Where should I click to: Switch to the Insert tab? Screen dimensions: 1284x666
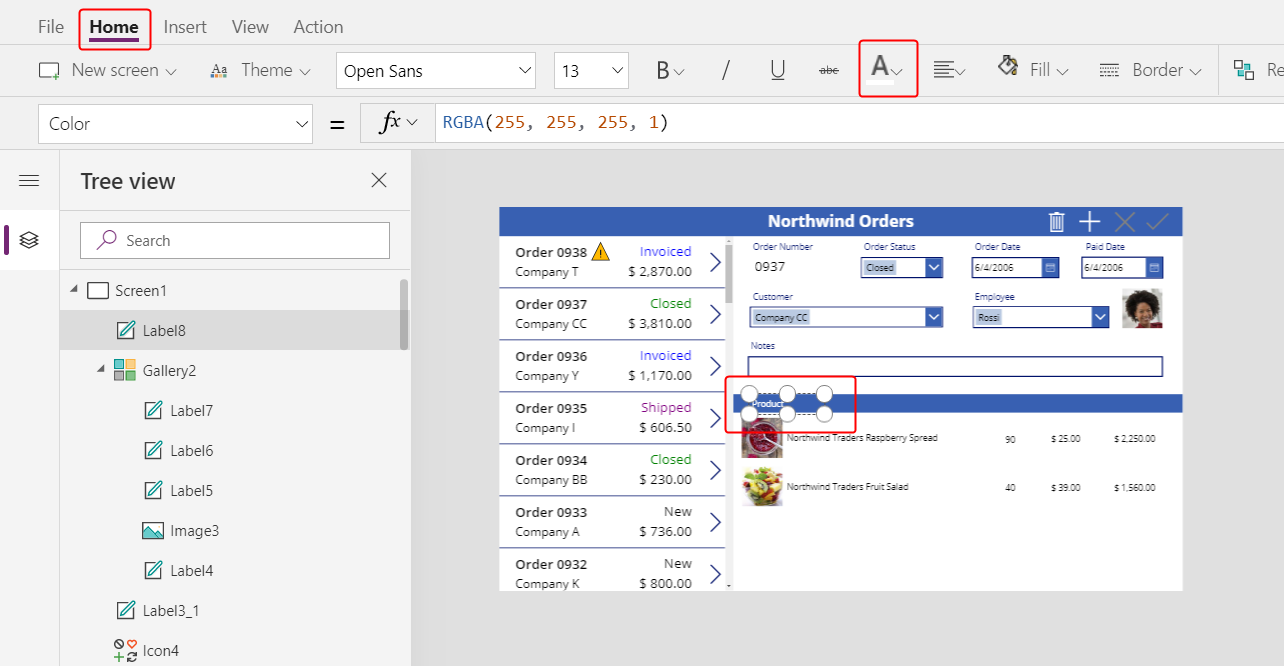pos(185,27)
